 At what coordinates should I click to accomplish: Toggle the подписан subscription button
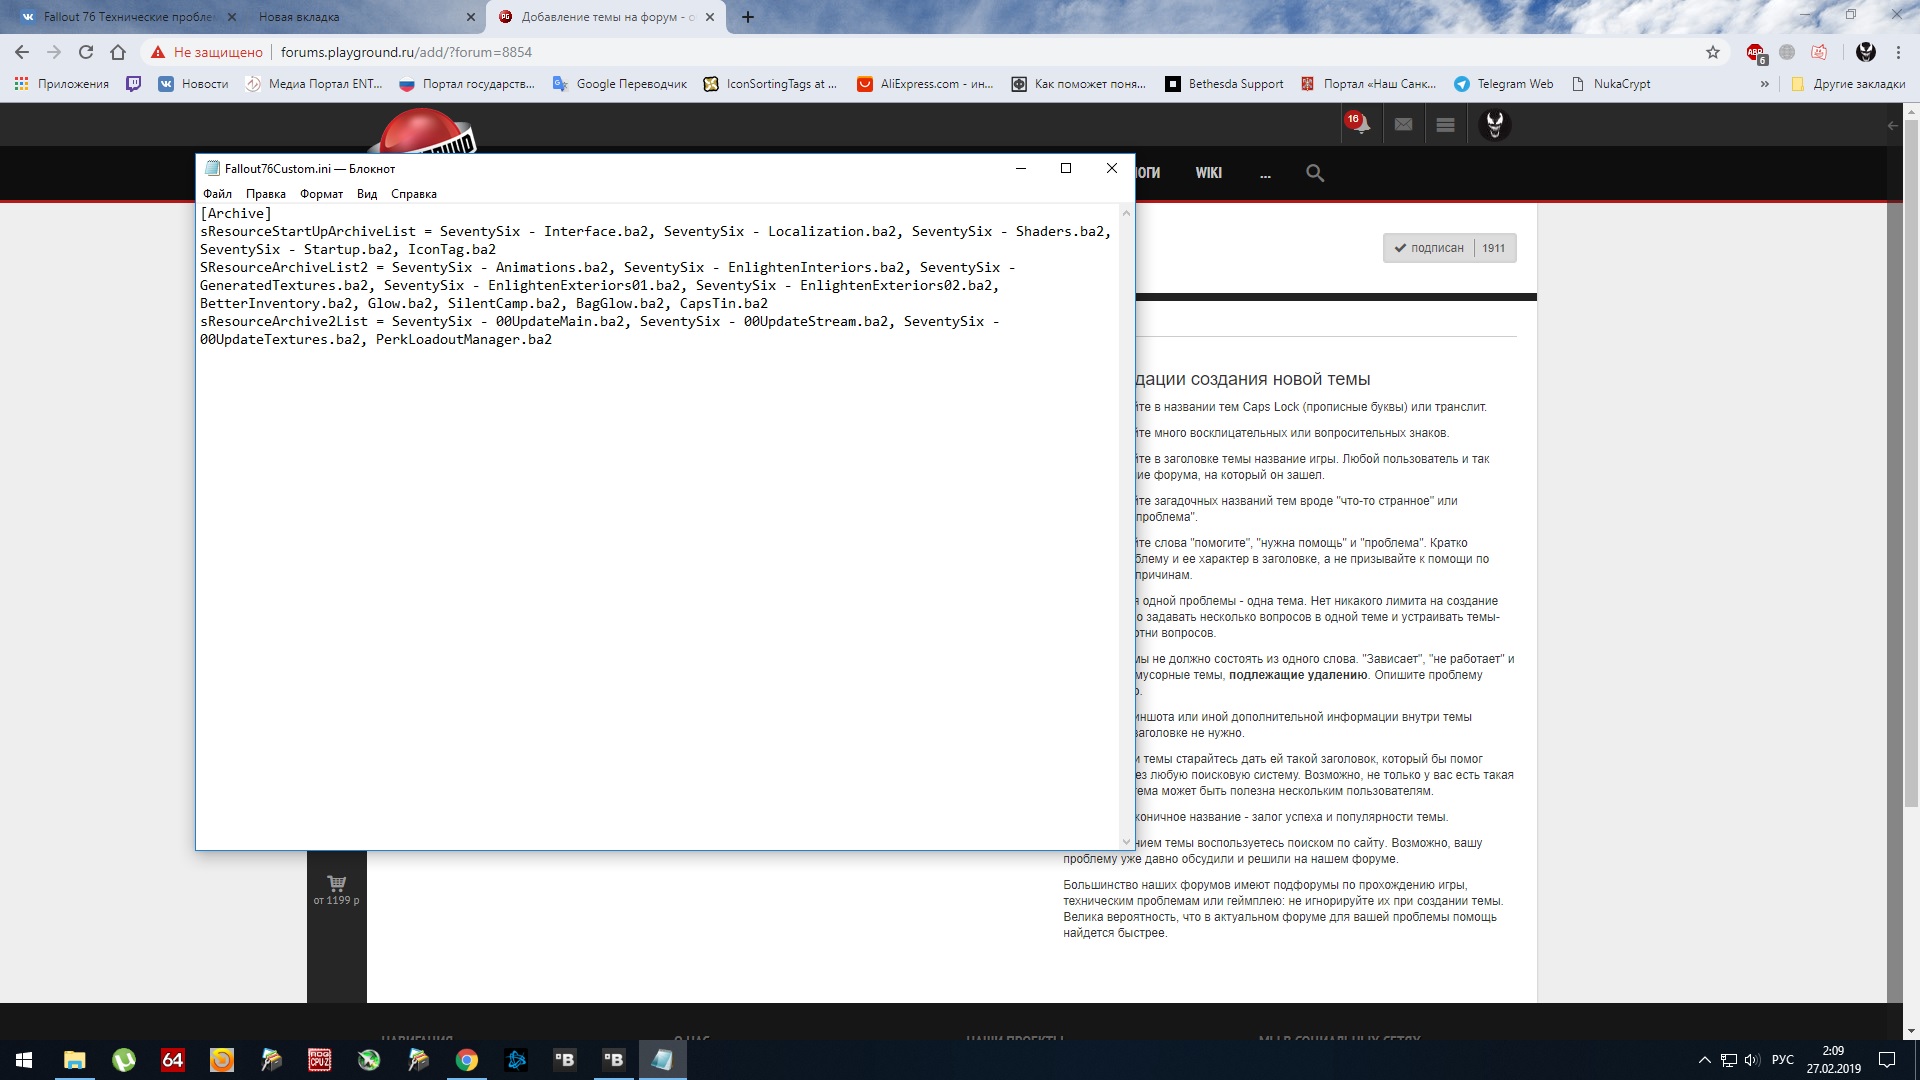1429,248
